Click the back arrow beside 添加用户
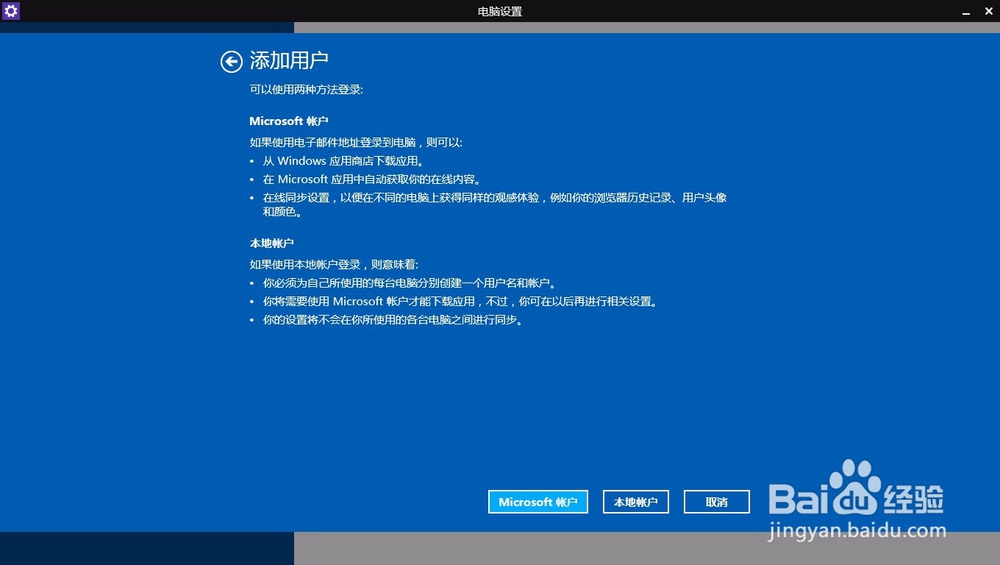 pyautogui.click(x=232, y=62)
